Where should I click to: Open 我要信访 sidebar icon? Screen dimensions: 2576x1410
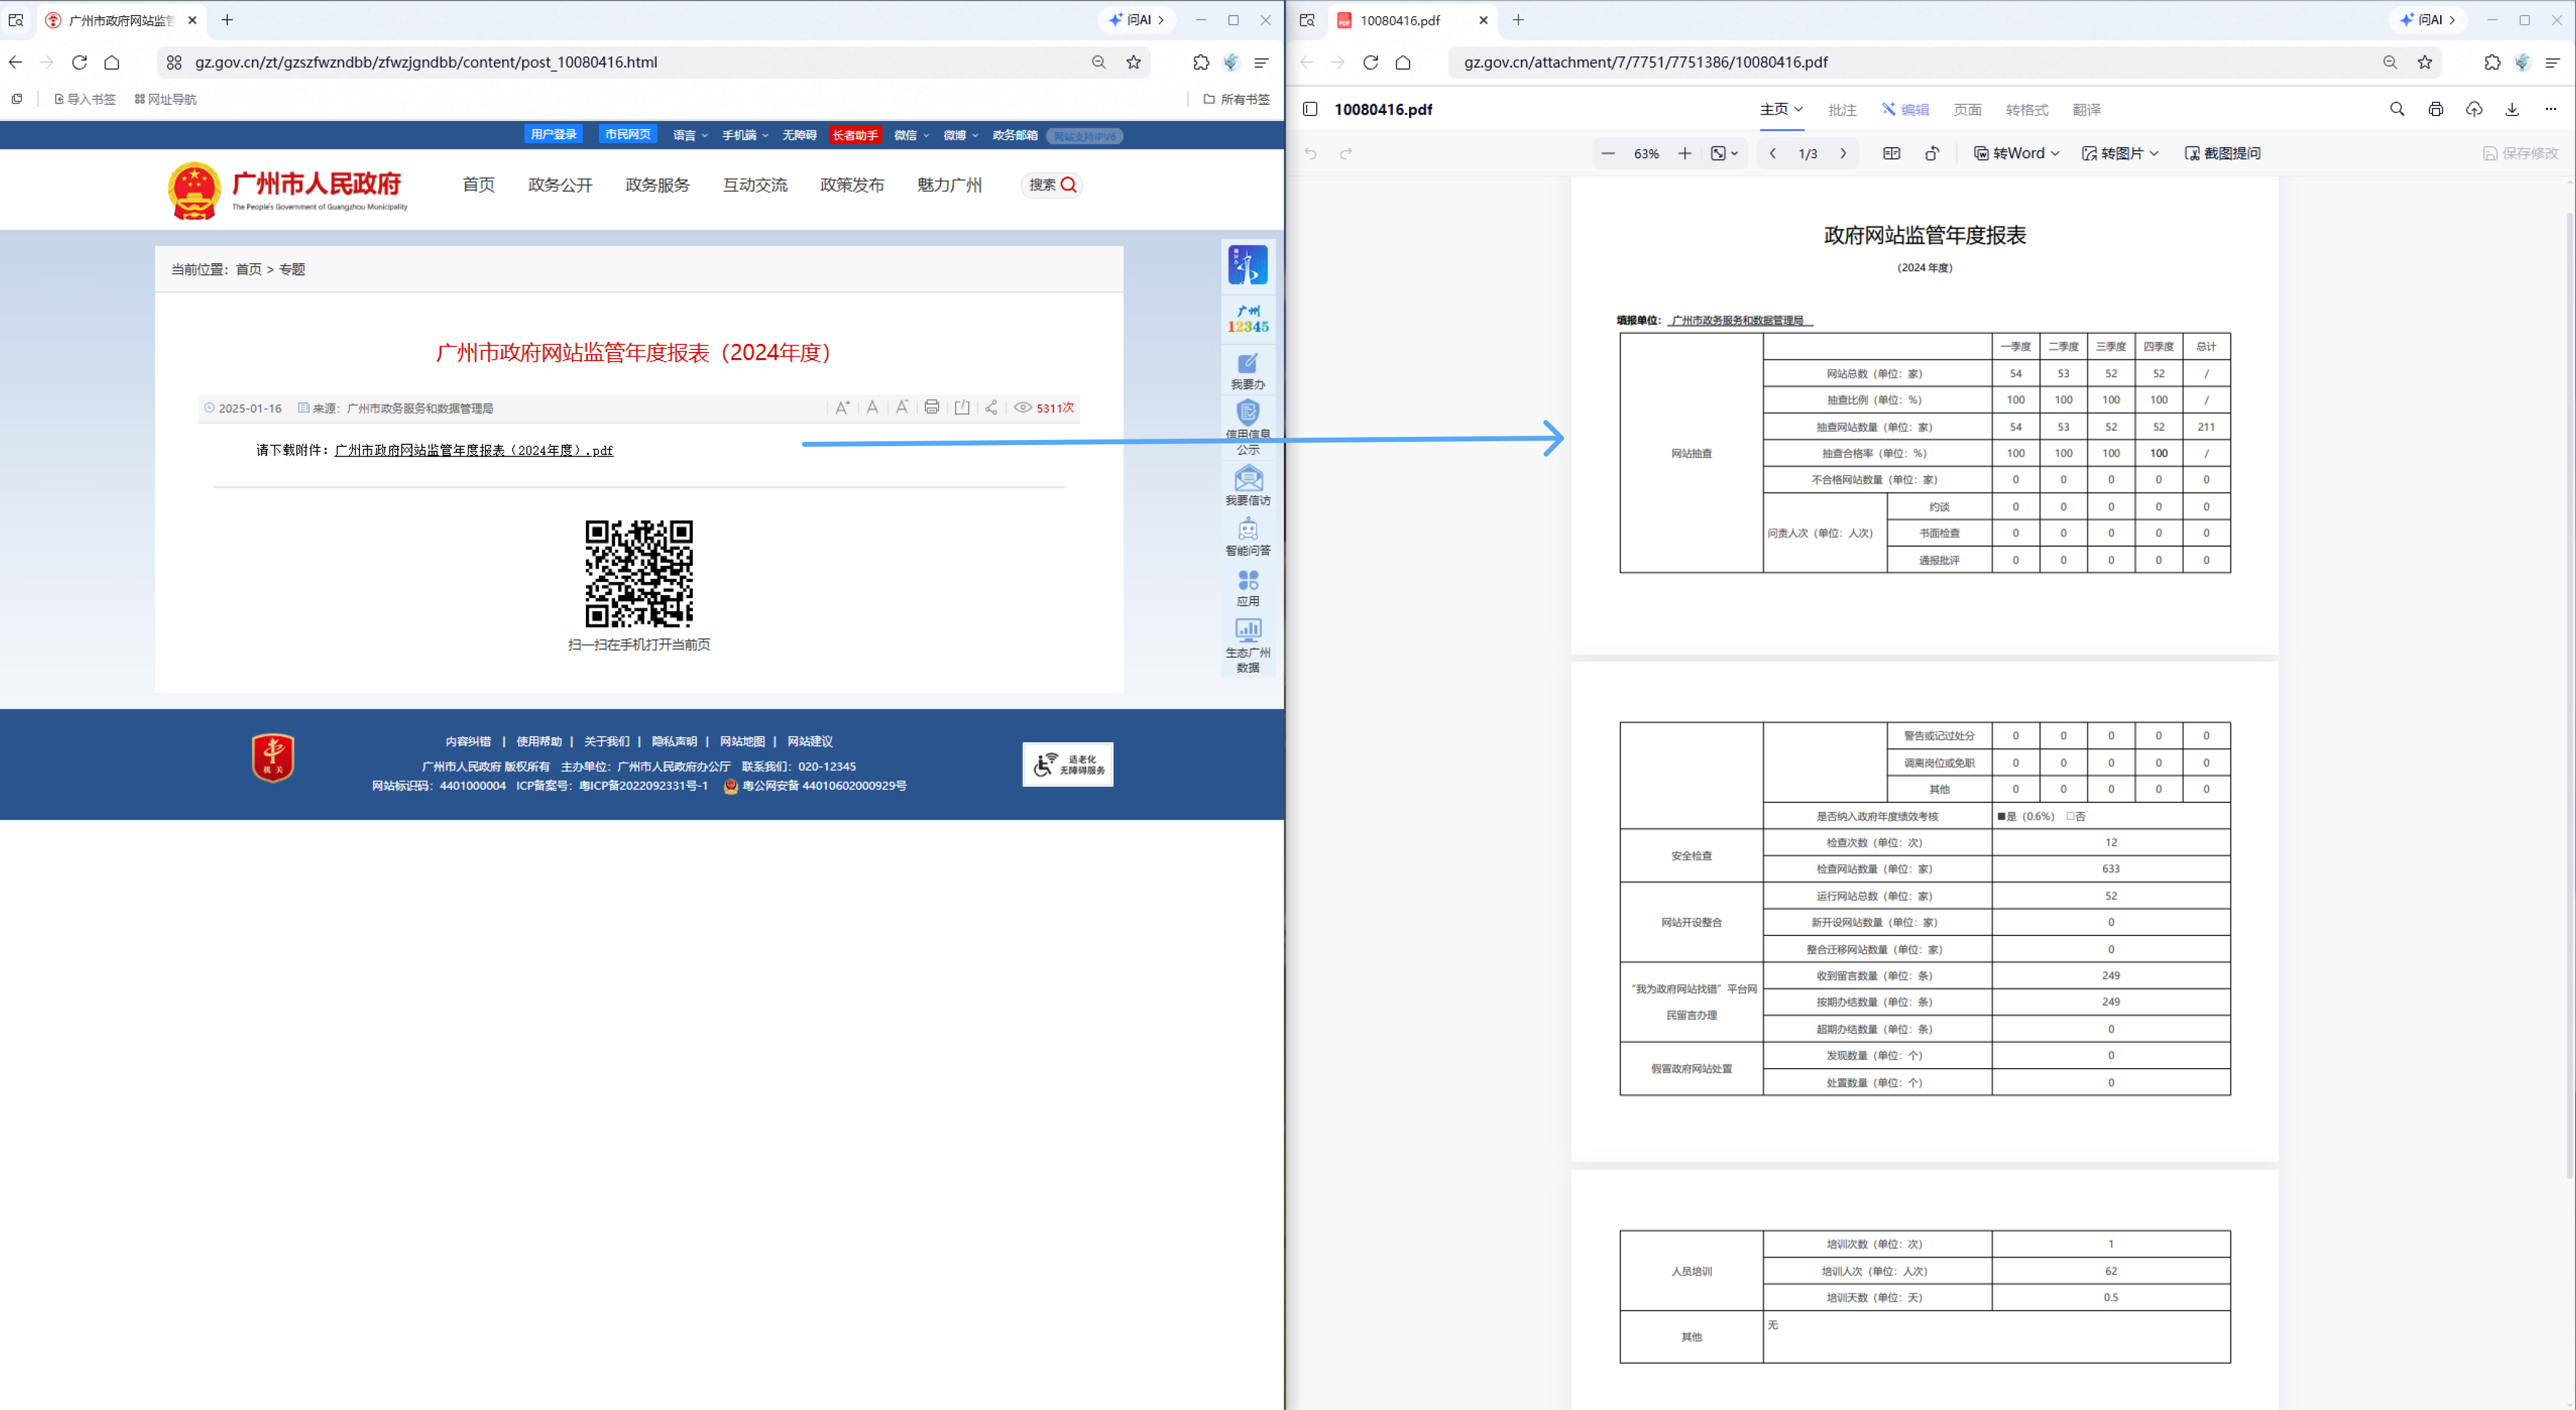pyautogui.click(x=1248, y=486)
